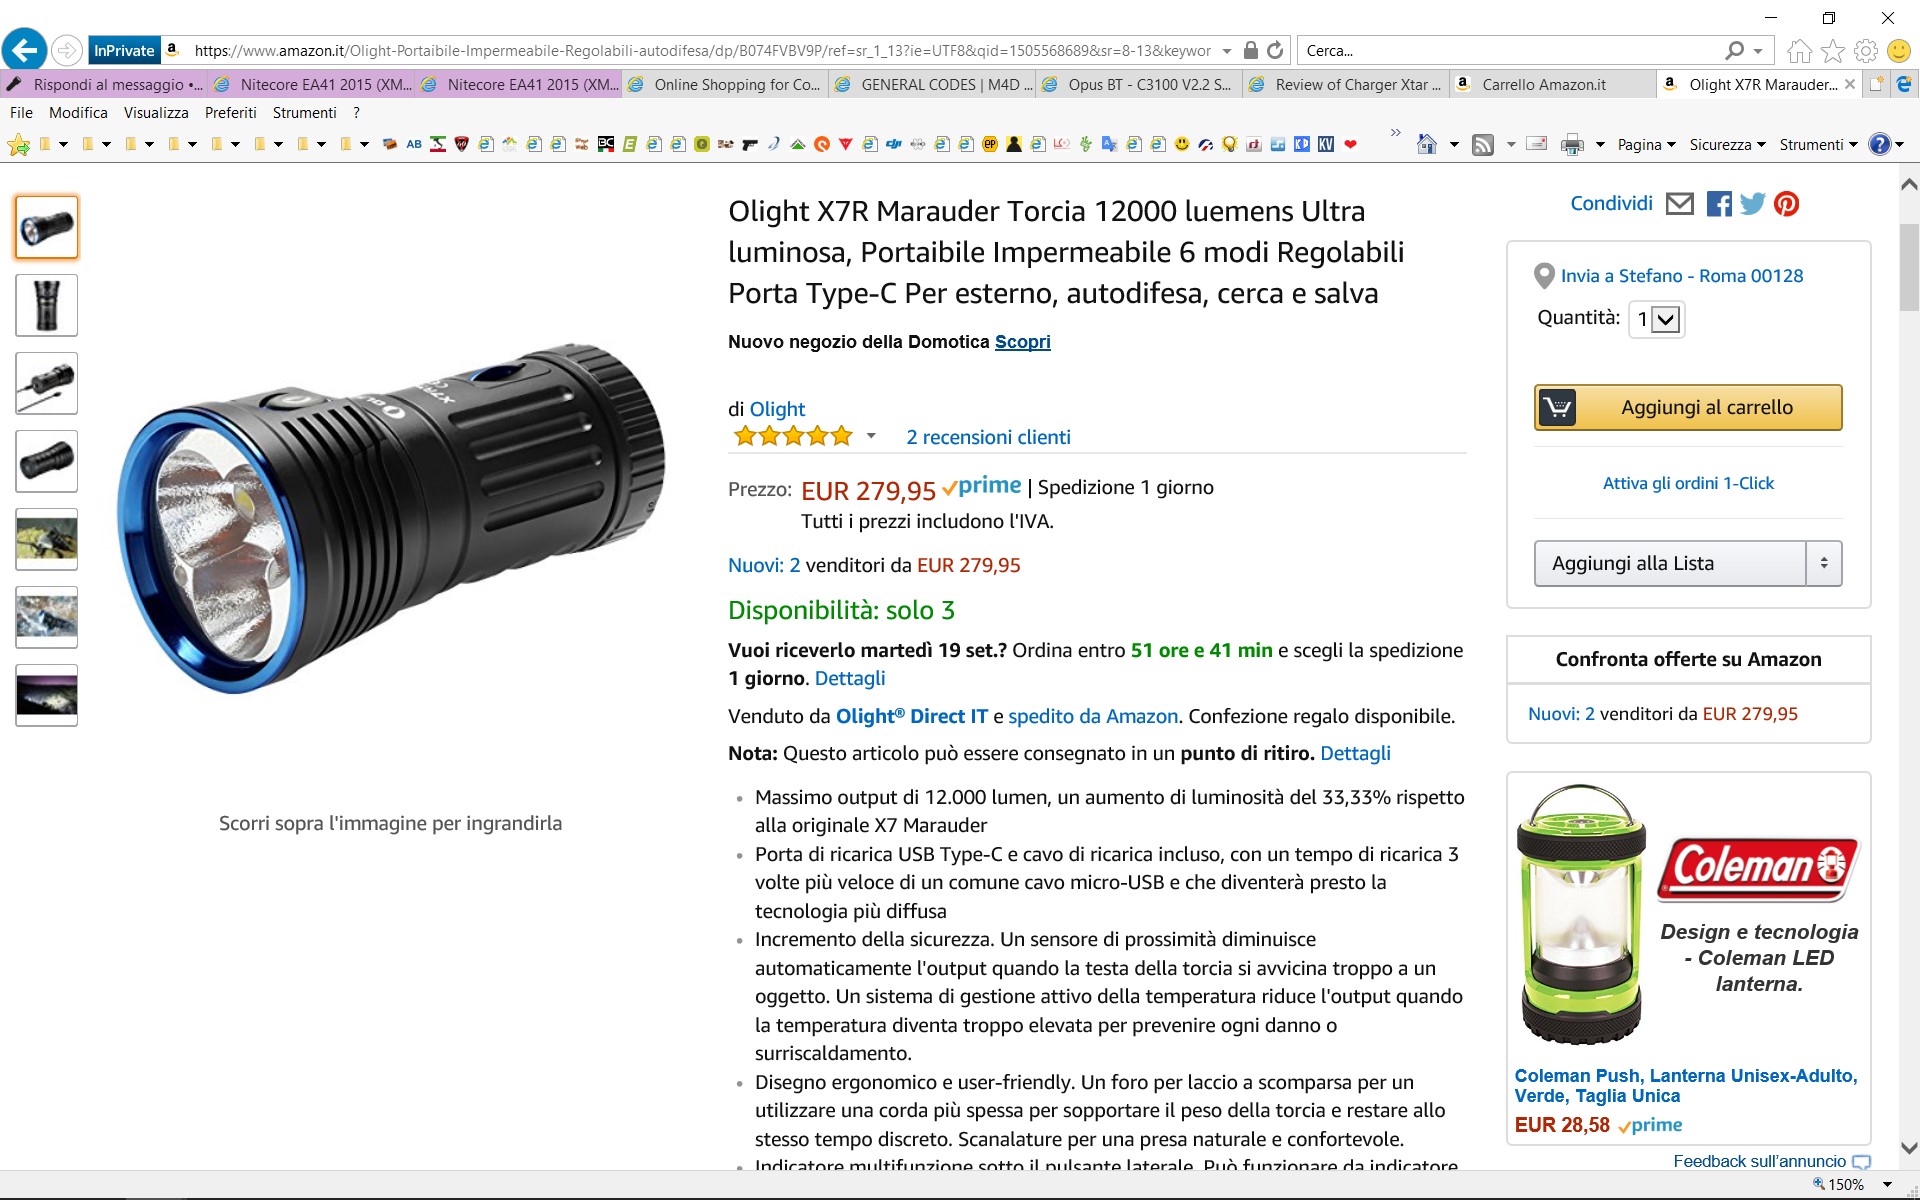The image size is (1920, 1200).
Task: Expand the star rating breakdown arrow
Action: (x=871, y=436)
